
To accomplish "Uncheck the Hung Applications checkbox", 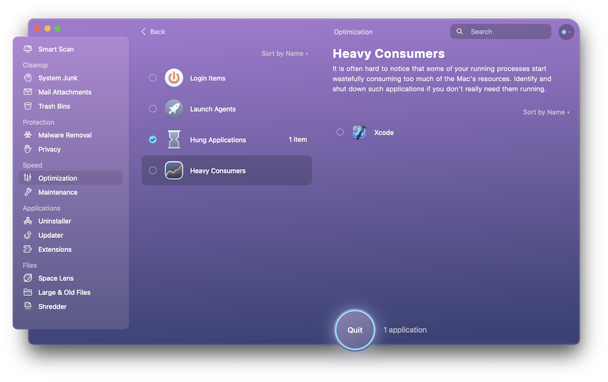I will [153, 139].
